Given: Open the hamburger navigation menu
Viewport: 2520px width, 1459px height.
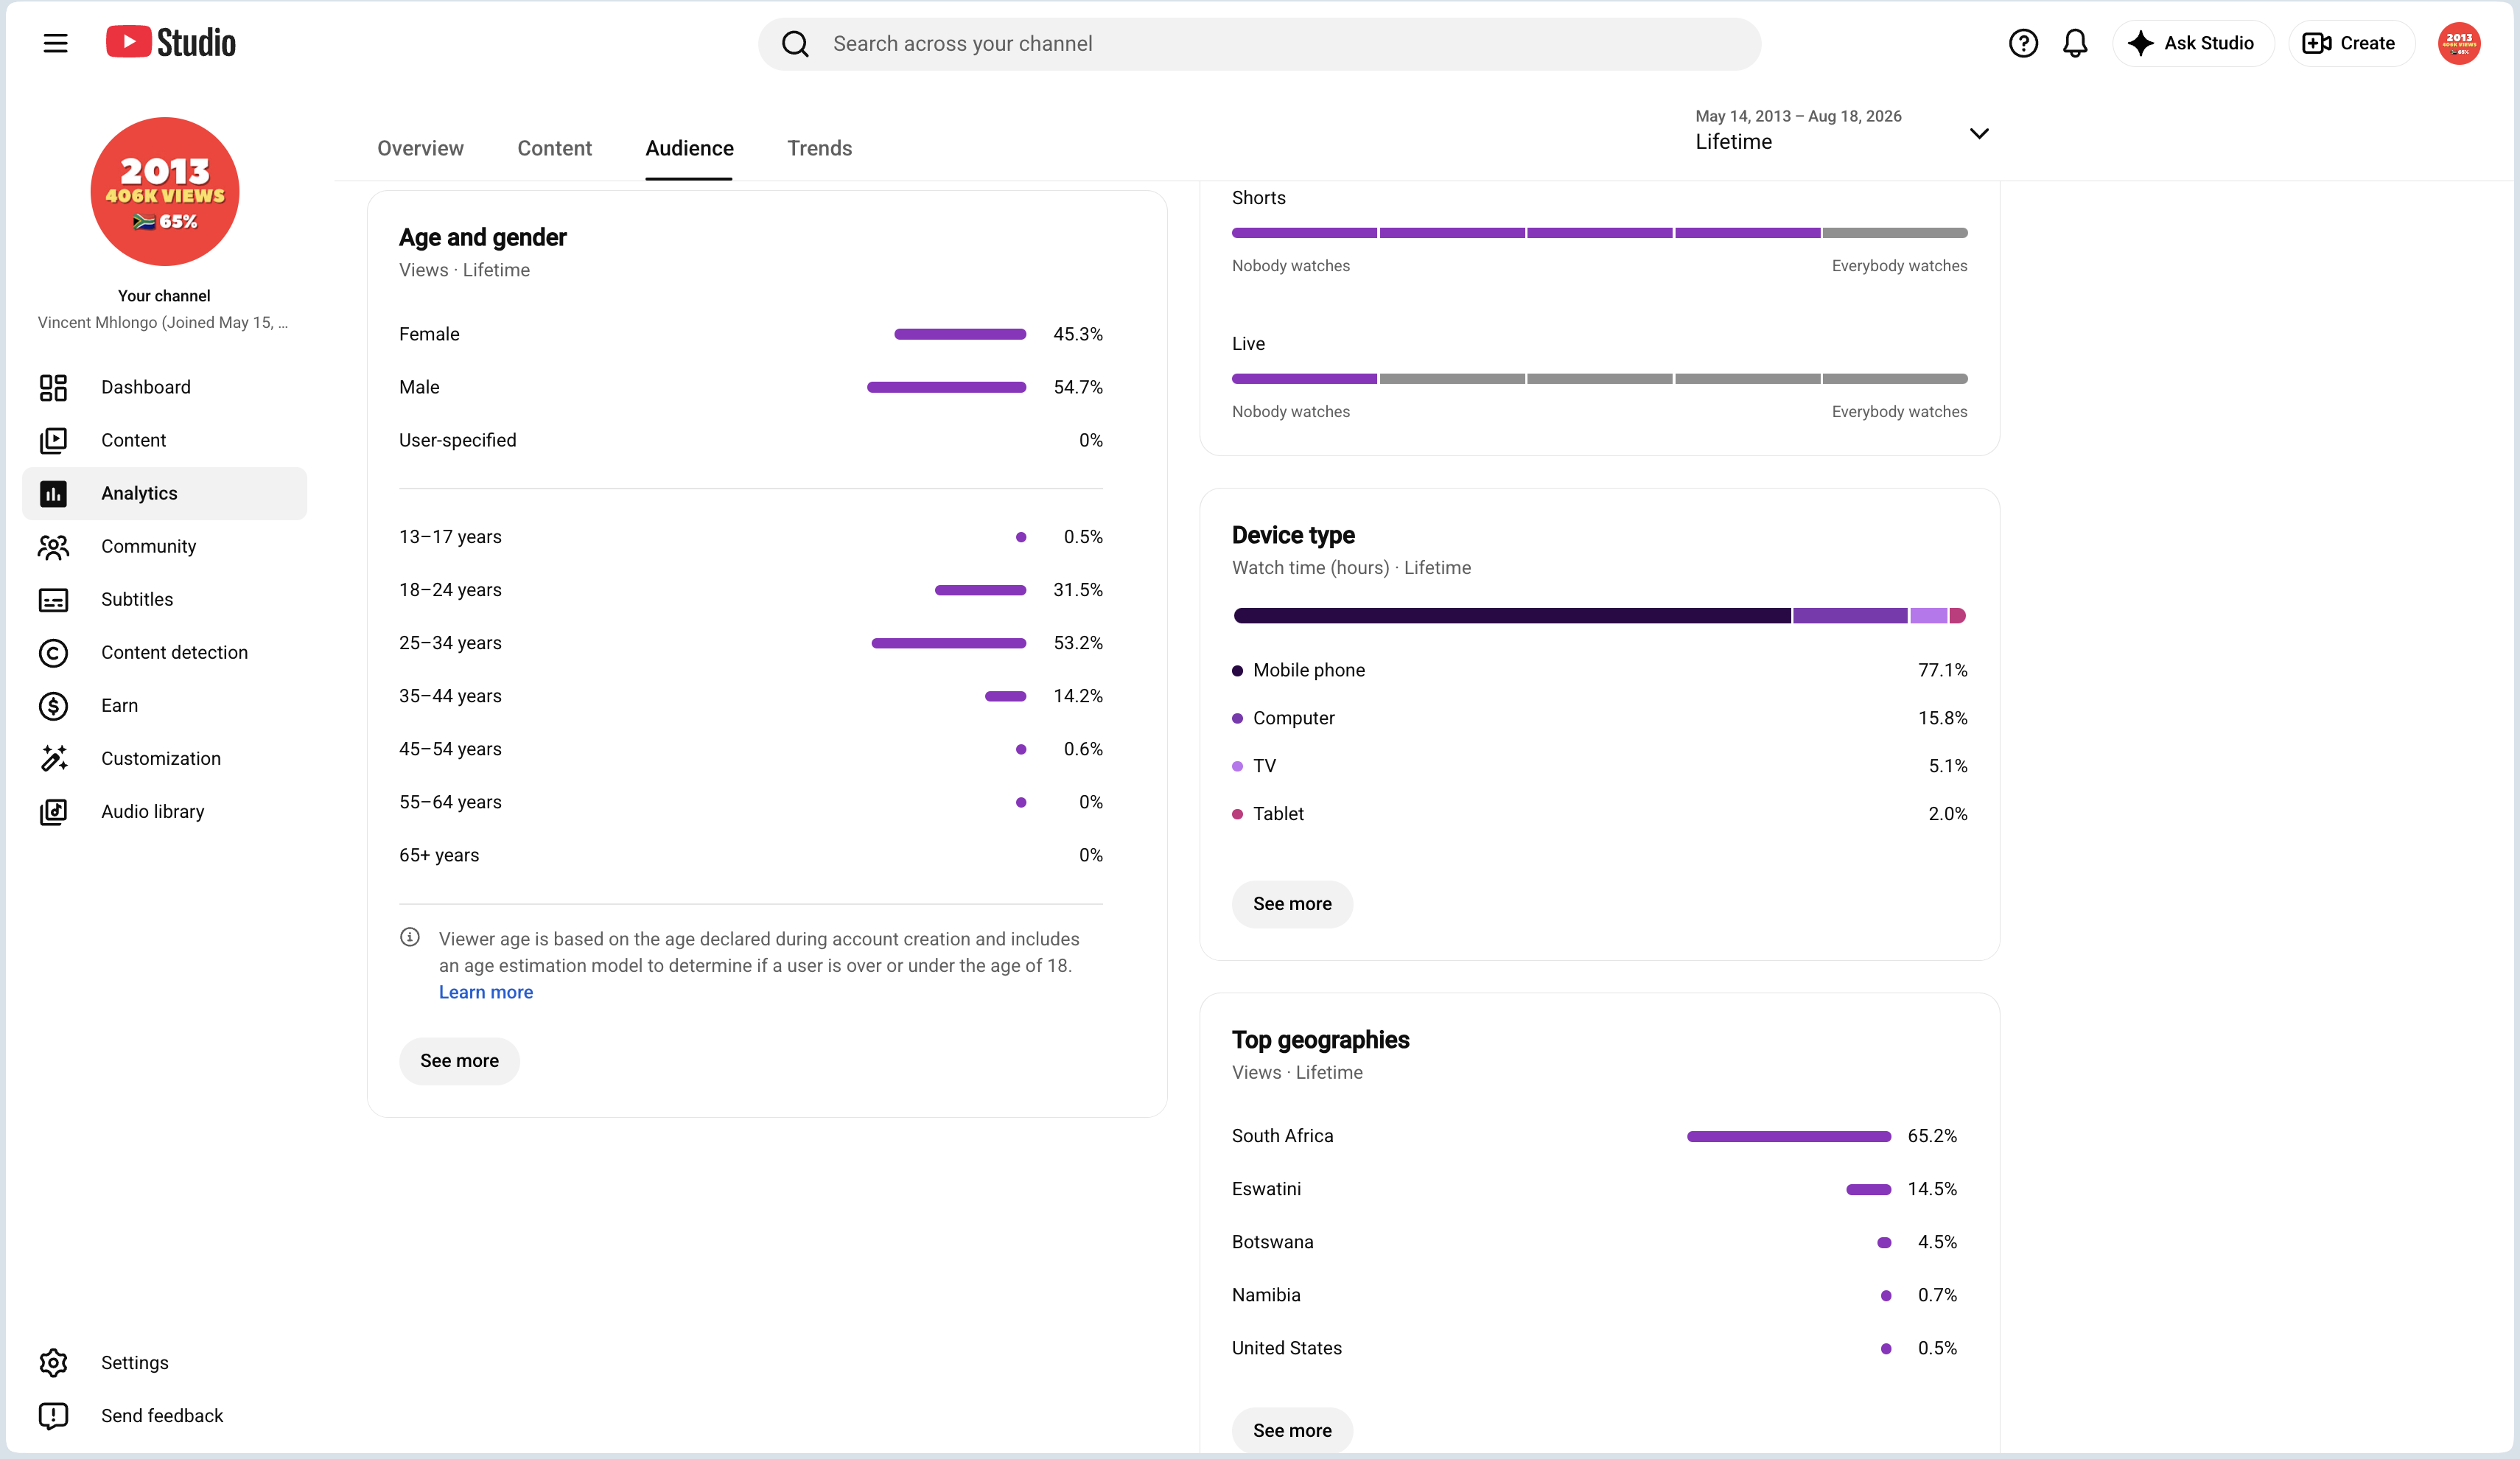Looking at the screenshot, I should pos(55,43).
